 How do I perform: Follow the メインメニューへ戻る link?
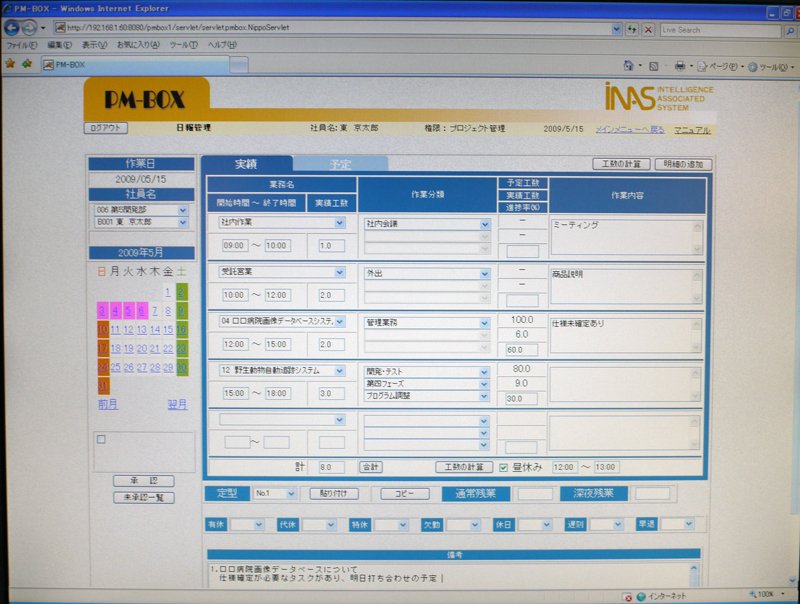pos(630,130)
